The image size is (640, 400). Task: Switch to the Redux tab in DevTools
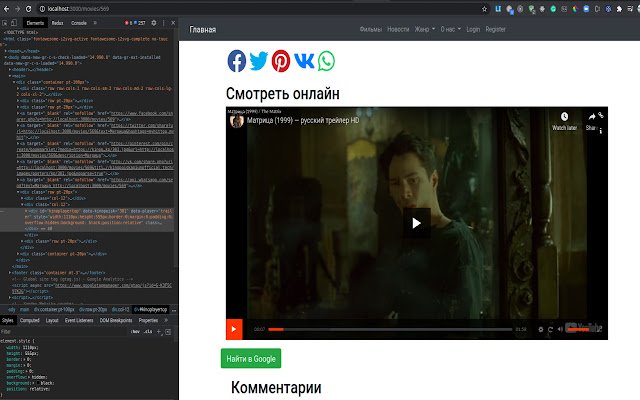[x=58, y=23]
